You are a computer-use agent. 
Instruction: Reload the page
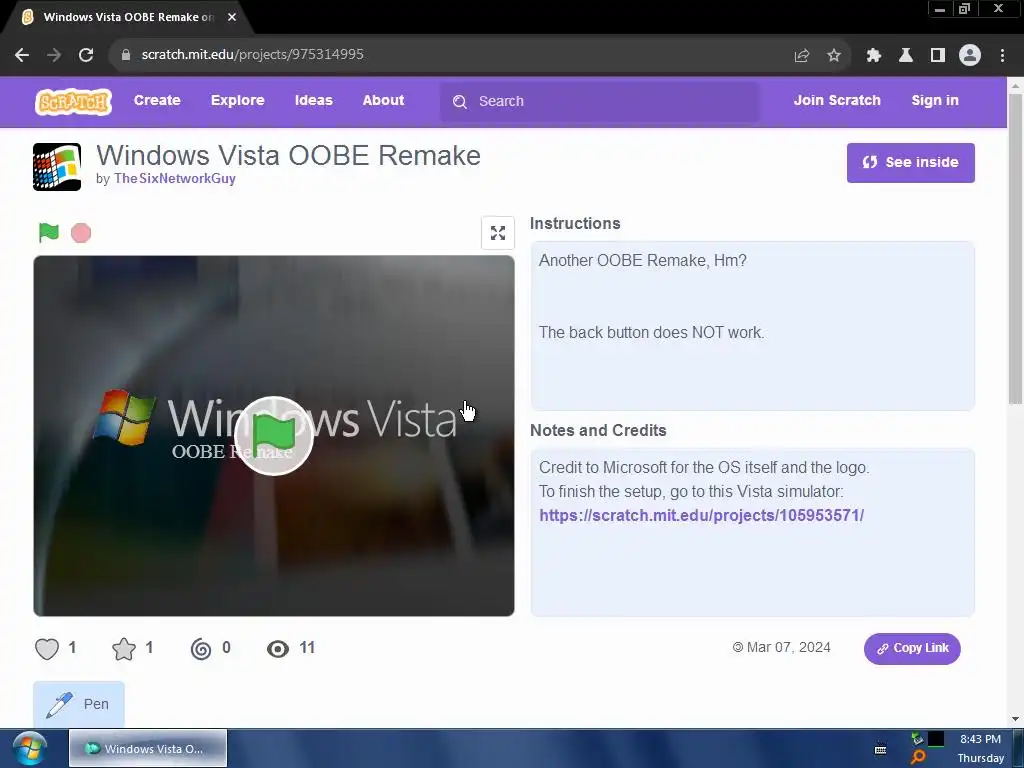(x=86, y=55)
